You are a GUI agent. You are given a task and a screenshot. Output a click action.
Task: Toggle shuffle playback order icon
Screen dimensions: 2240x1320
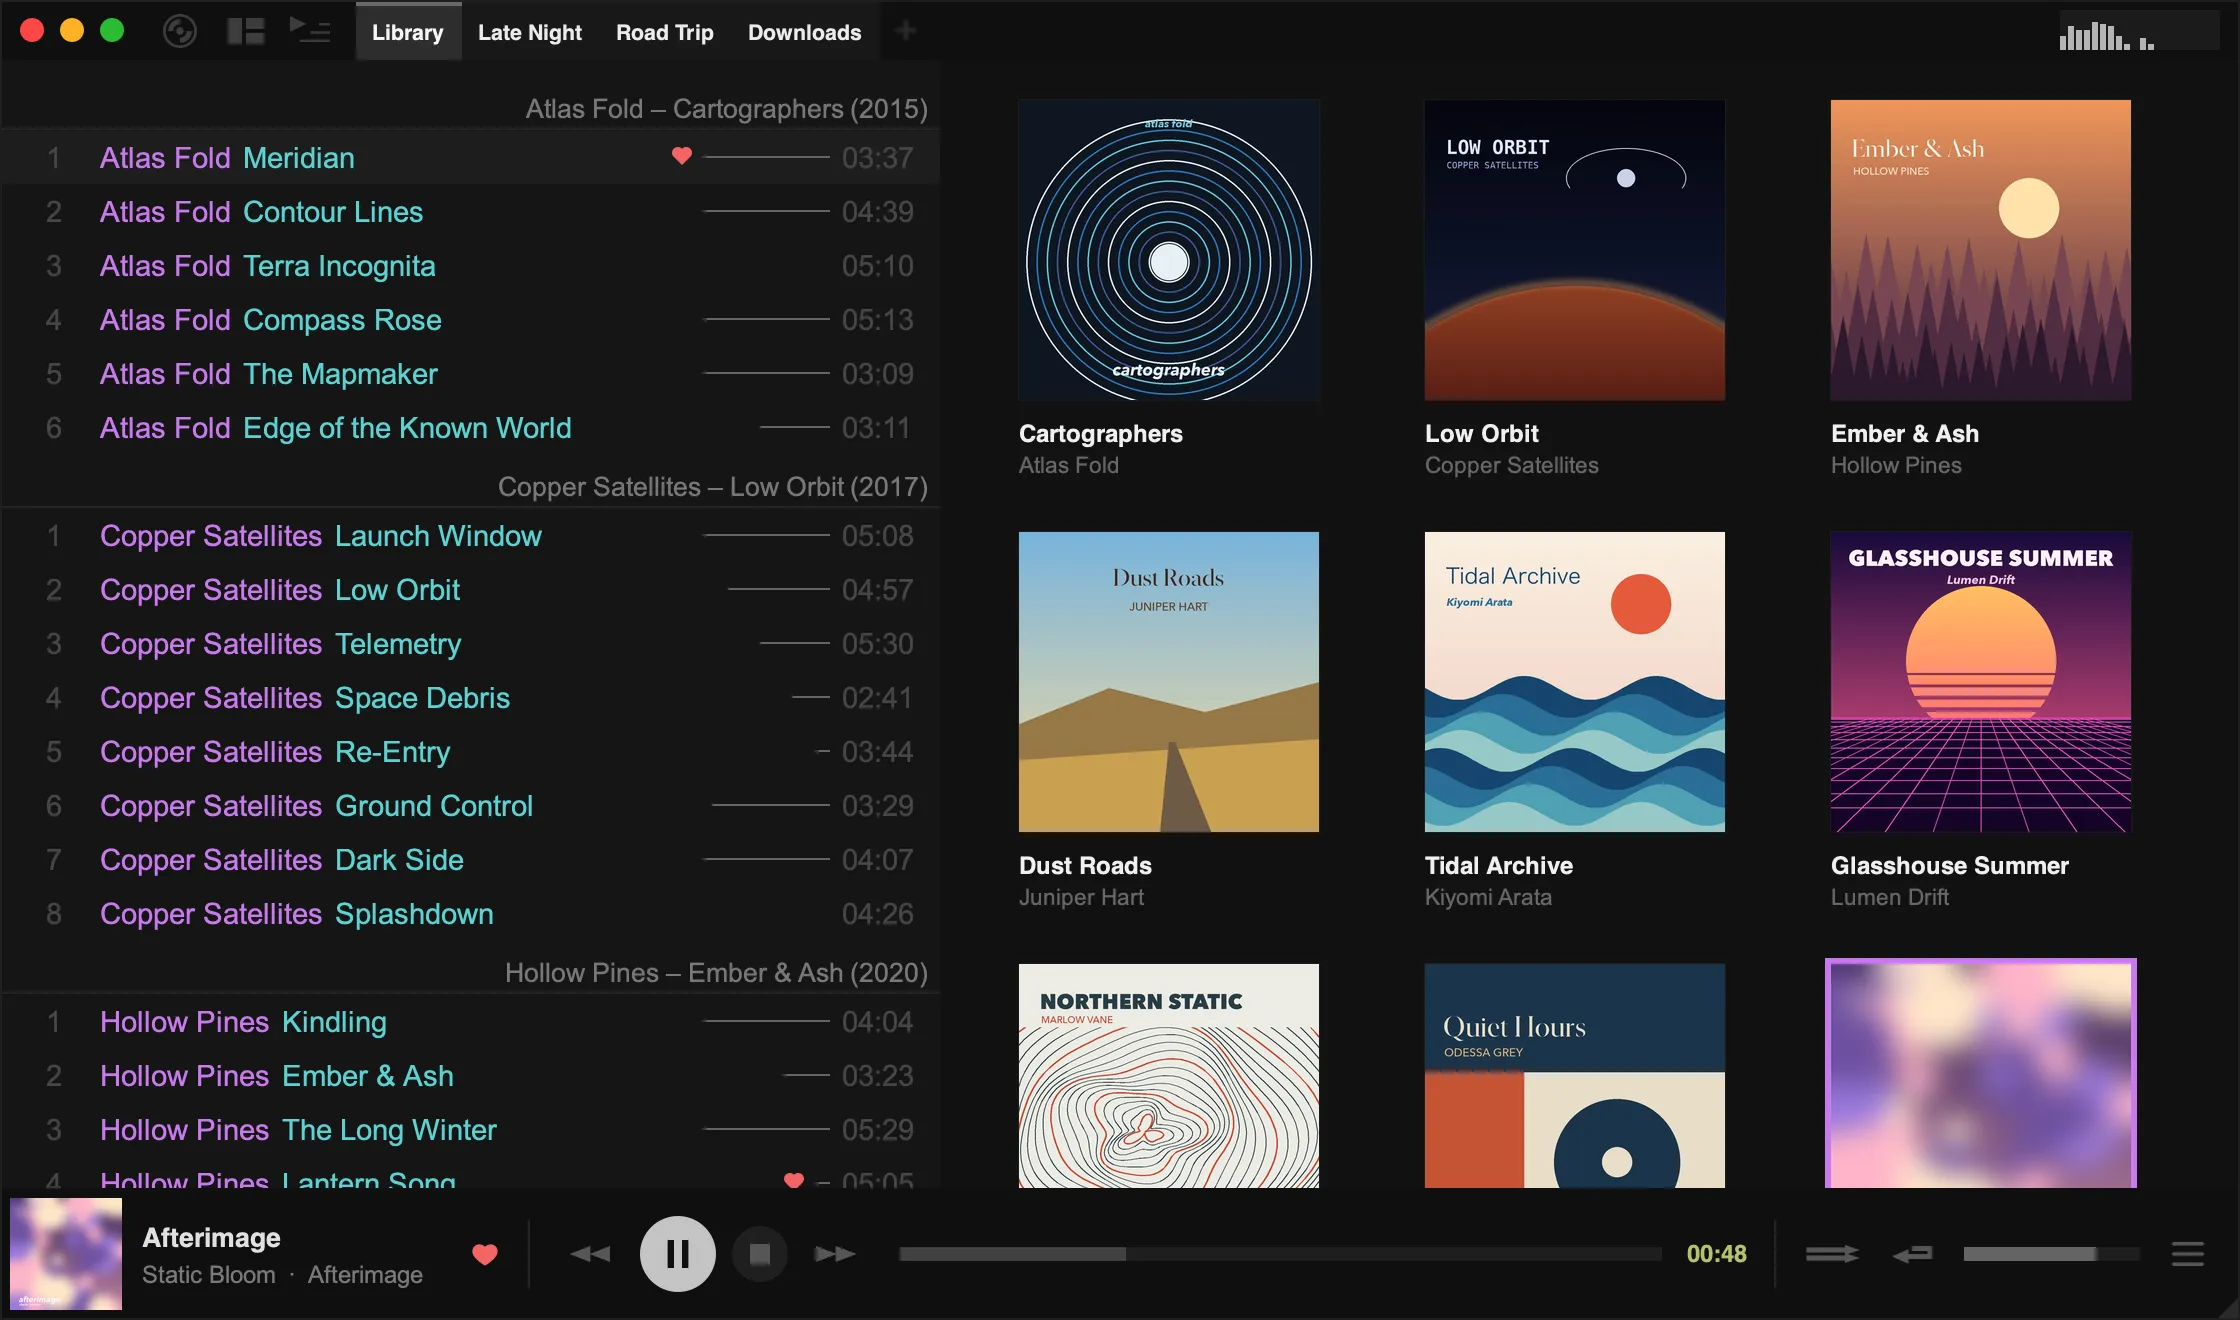[1832, 1254]
